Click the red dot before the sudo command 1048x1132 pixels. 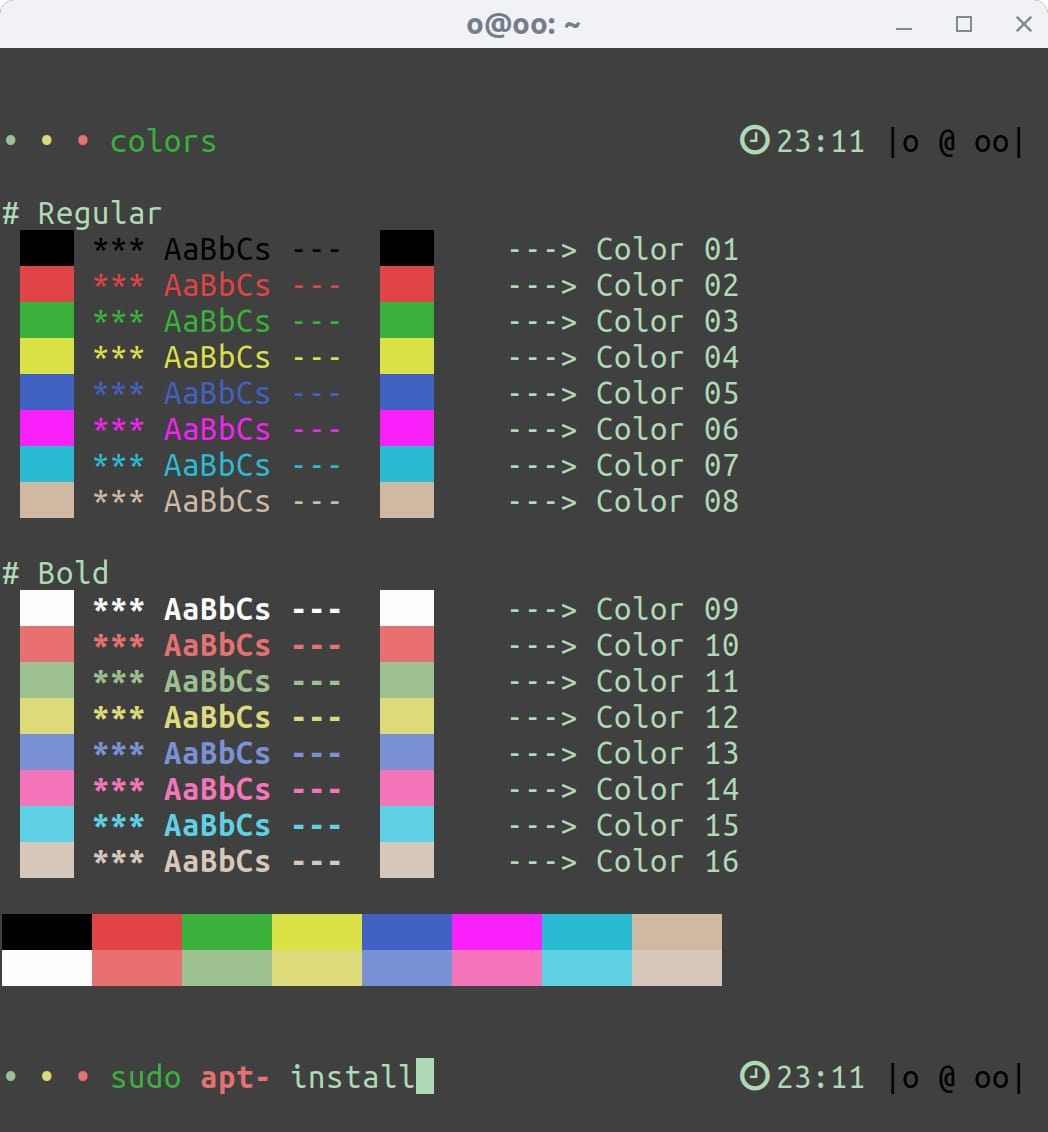click(83, 1077)
